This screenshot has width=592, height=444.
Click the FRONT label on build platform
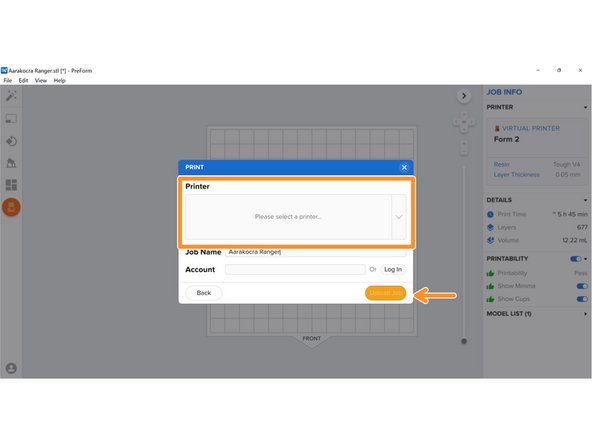pos(311,338)
